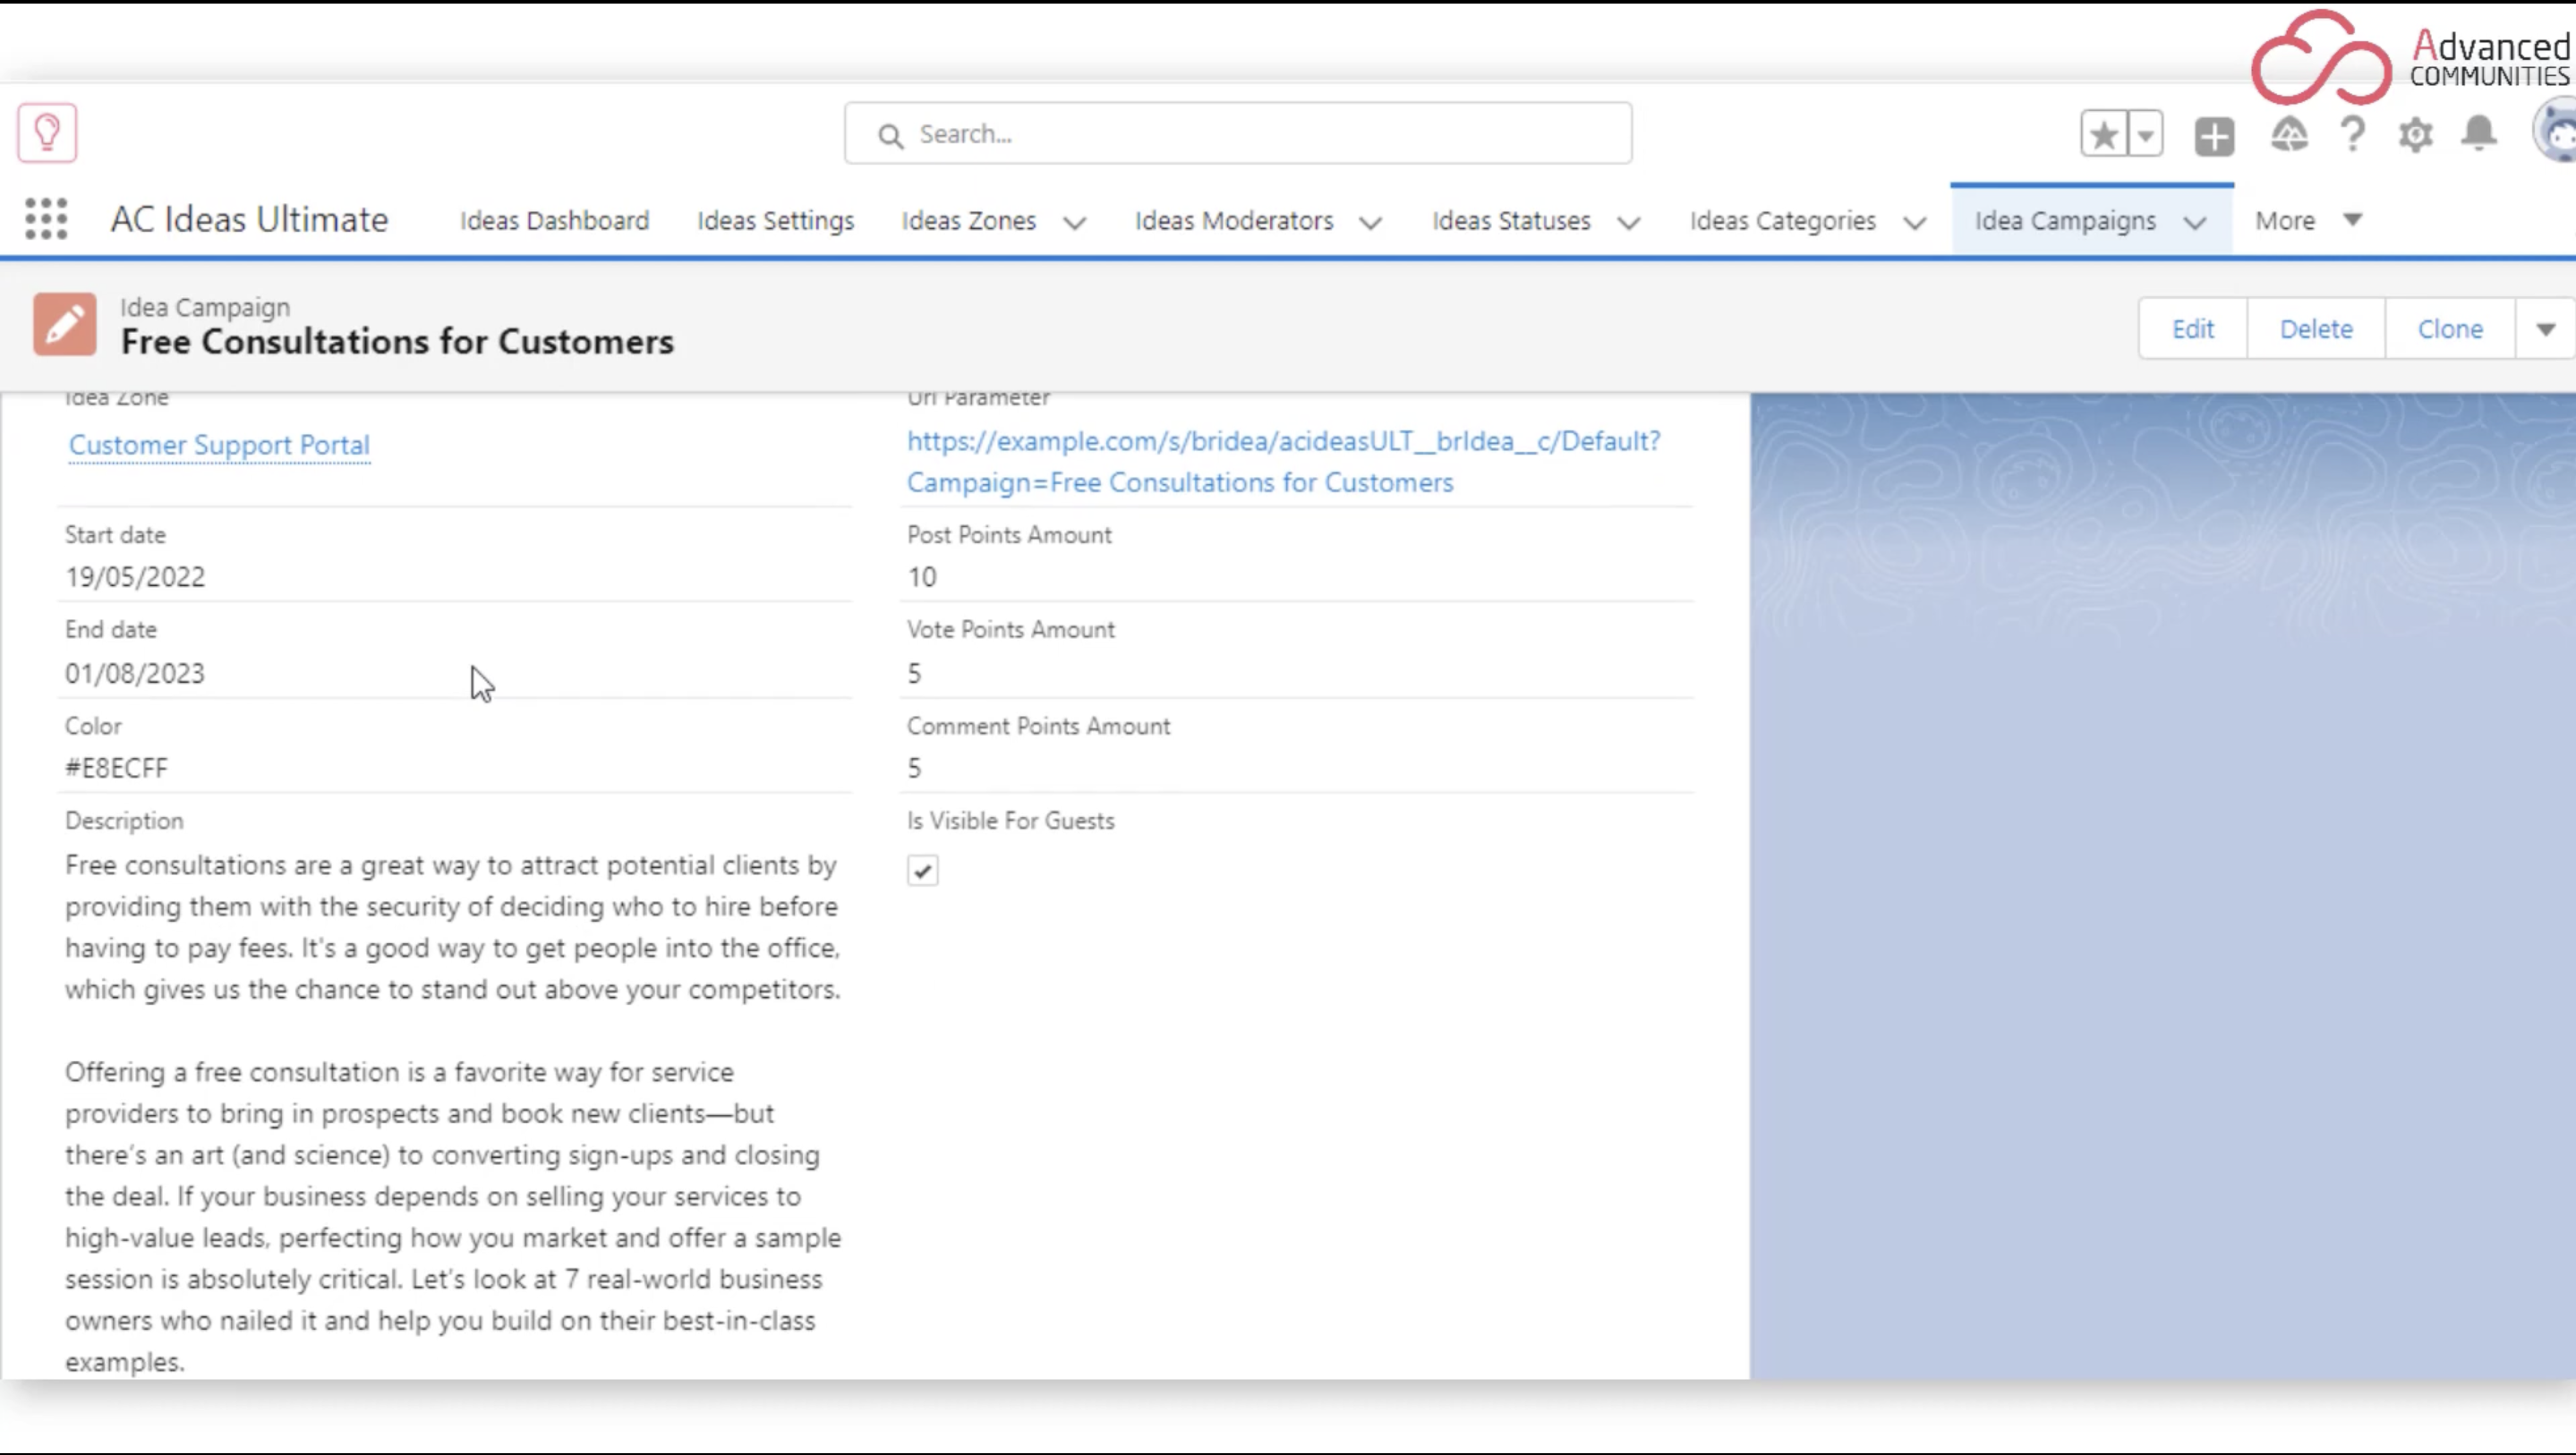Click the AC Ideas Ultimate app name

click(x=249, y=219)
